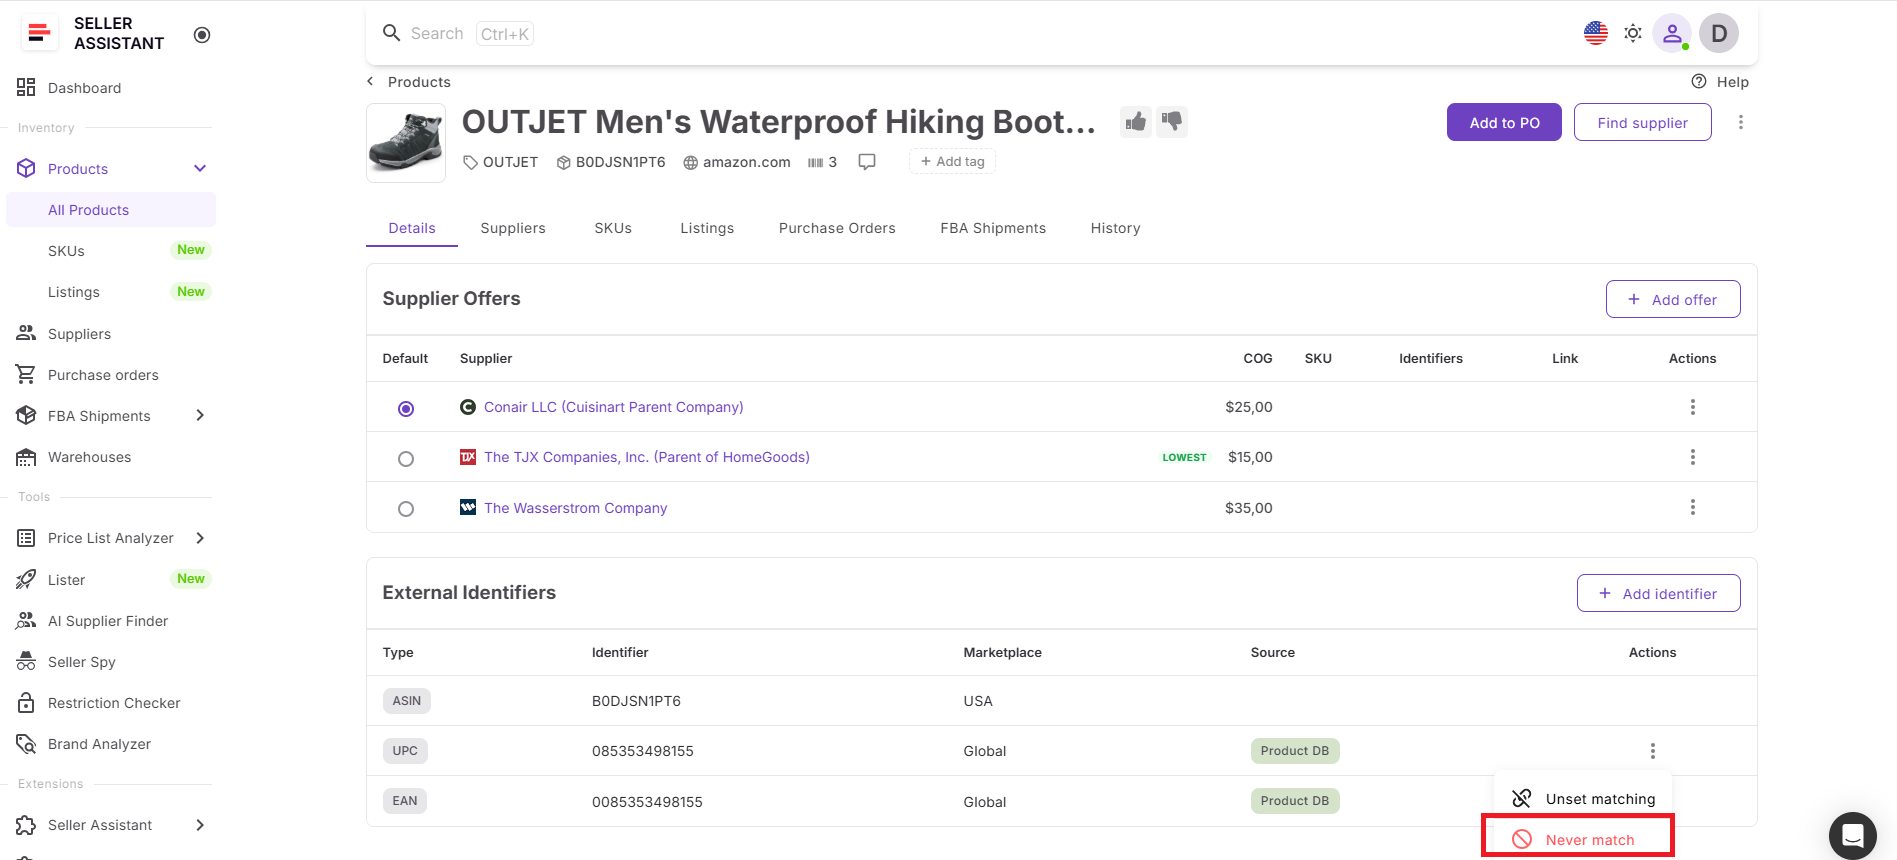
Task: Select The Wasserstrom Company as default supplier
Action: pyautogui.click(x=406, y=508)
